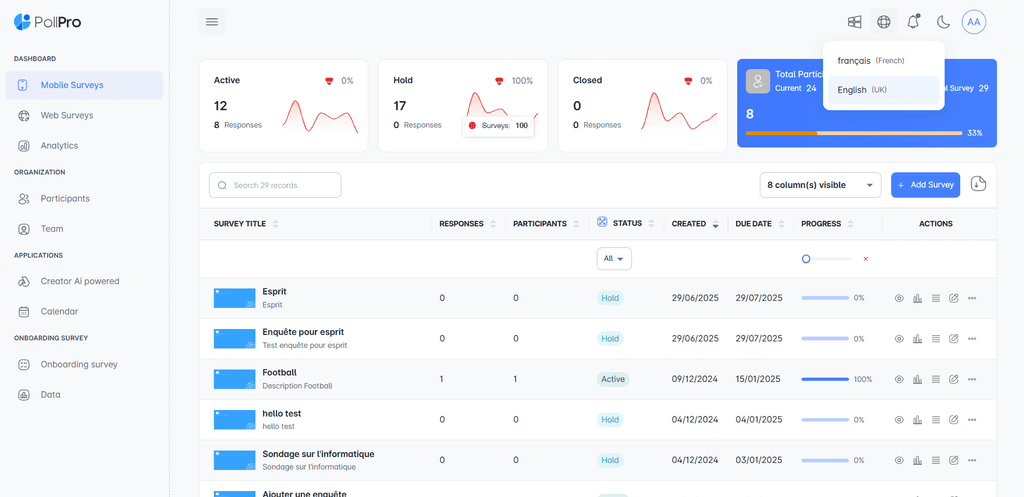Image resolution: width=1024 pixels, height=497 pixels.
Task: View Esprit survey using eye icon
Action: coord(899,298)
